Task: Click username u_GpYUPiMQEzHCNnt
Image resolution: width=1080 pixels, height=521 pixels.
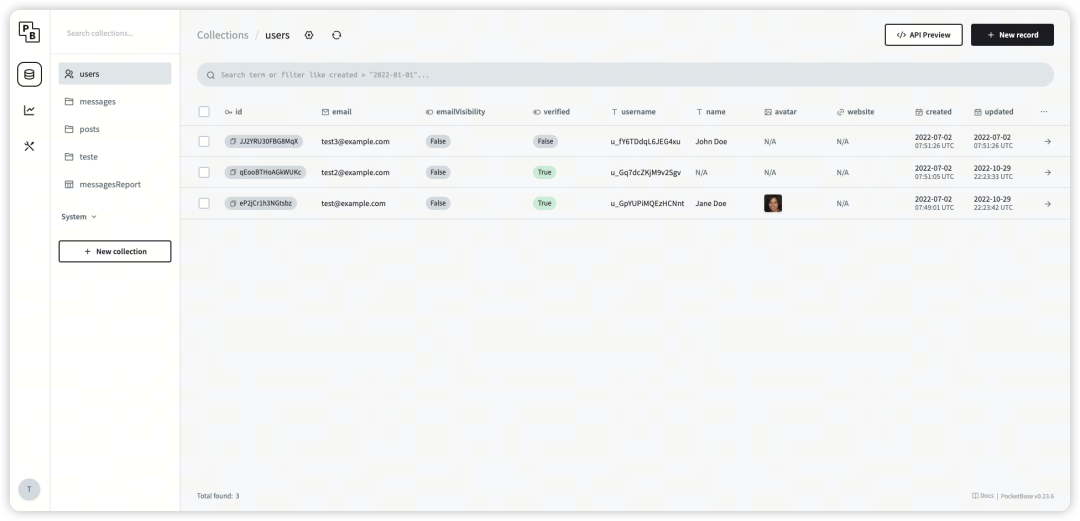Action: [647, 203]
